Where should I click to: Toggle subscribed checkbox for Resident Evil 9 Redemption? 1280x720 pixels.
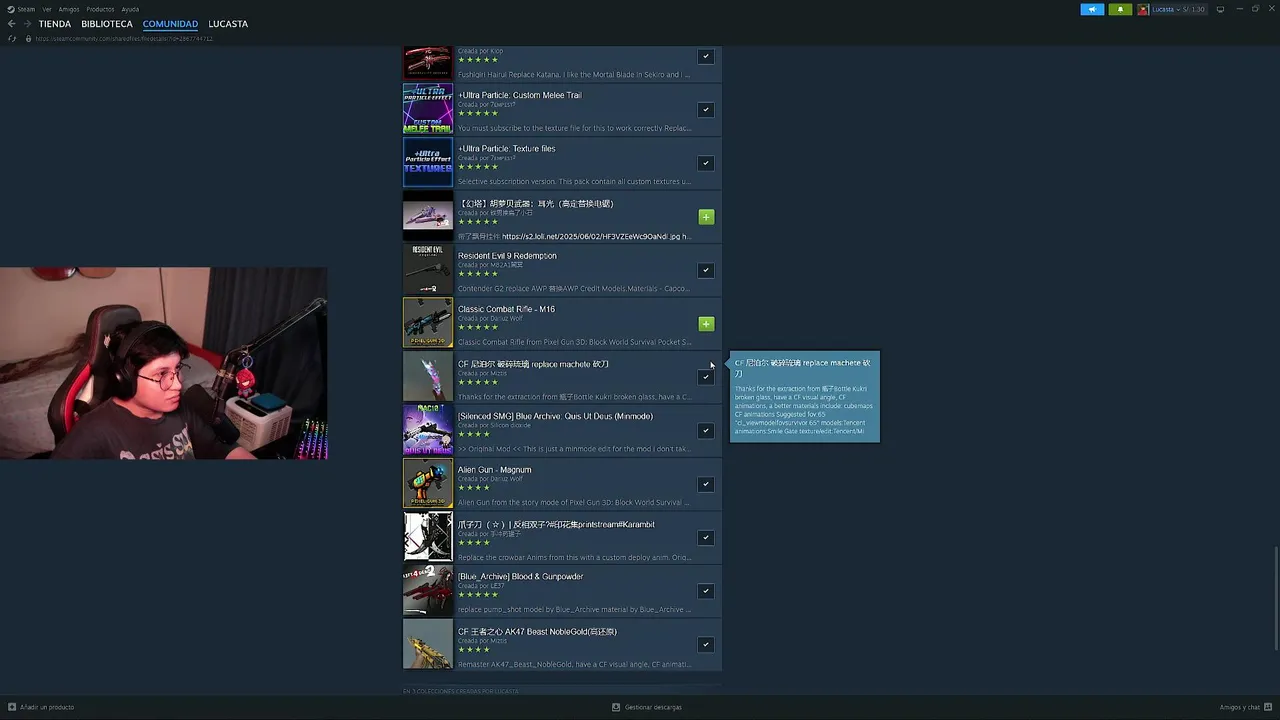706,270
